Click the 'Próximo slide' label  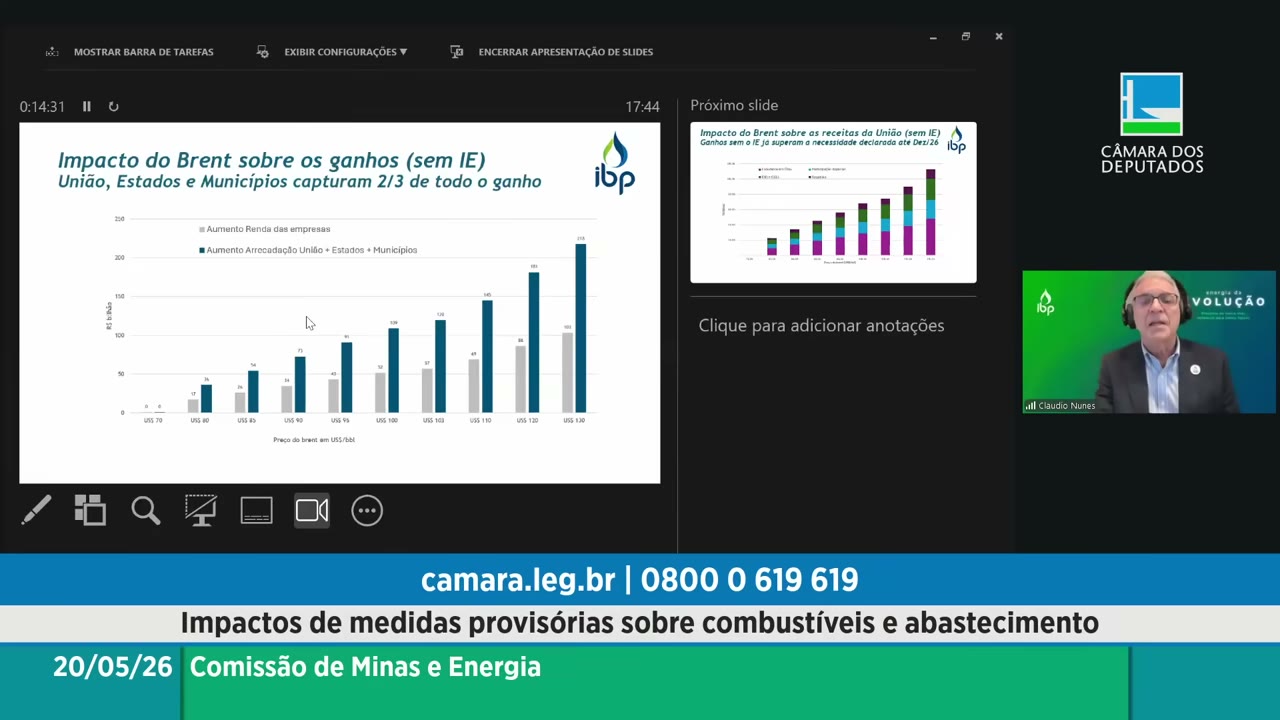point(734,105)
